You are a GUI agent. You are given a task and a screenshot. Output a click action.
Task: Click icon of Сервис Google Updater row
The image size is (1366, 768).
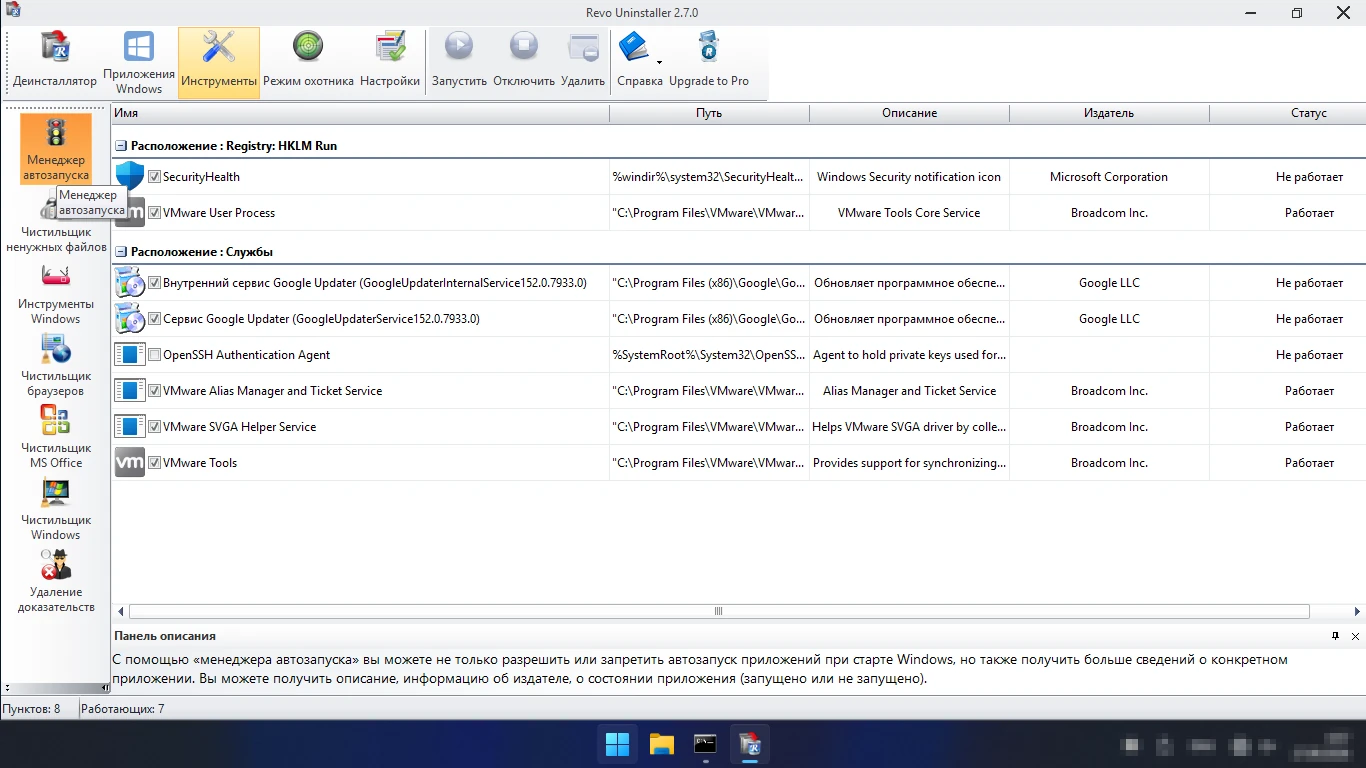(130, 319)
